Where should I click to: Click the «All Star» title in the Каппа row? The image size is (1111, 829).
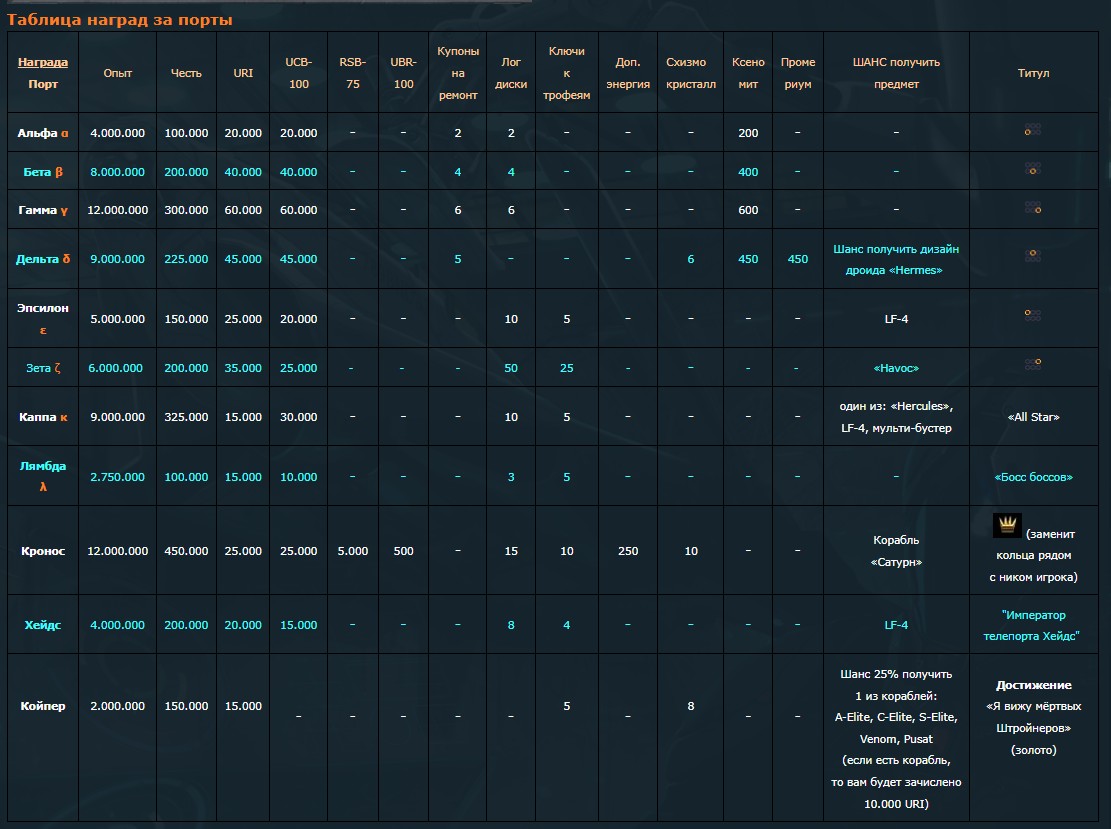coord(1033,417)
